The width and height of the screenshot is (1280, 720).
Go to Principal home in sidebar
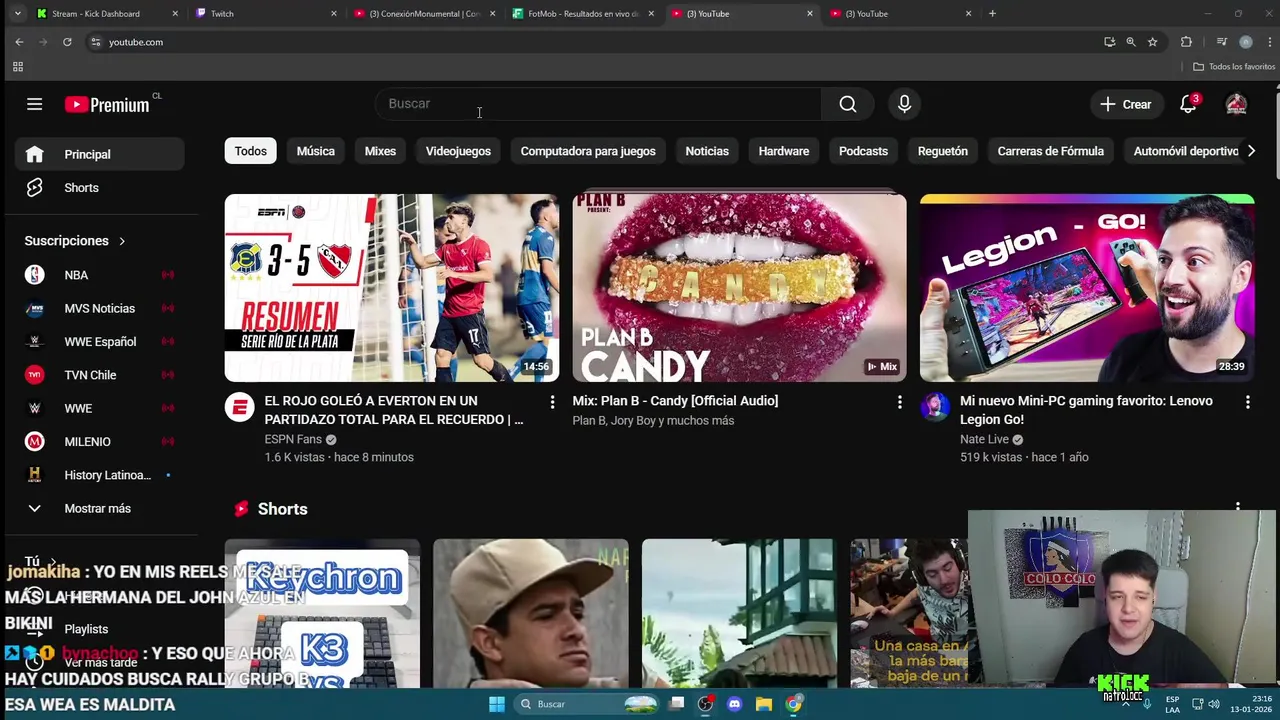(99, 154)
